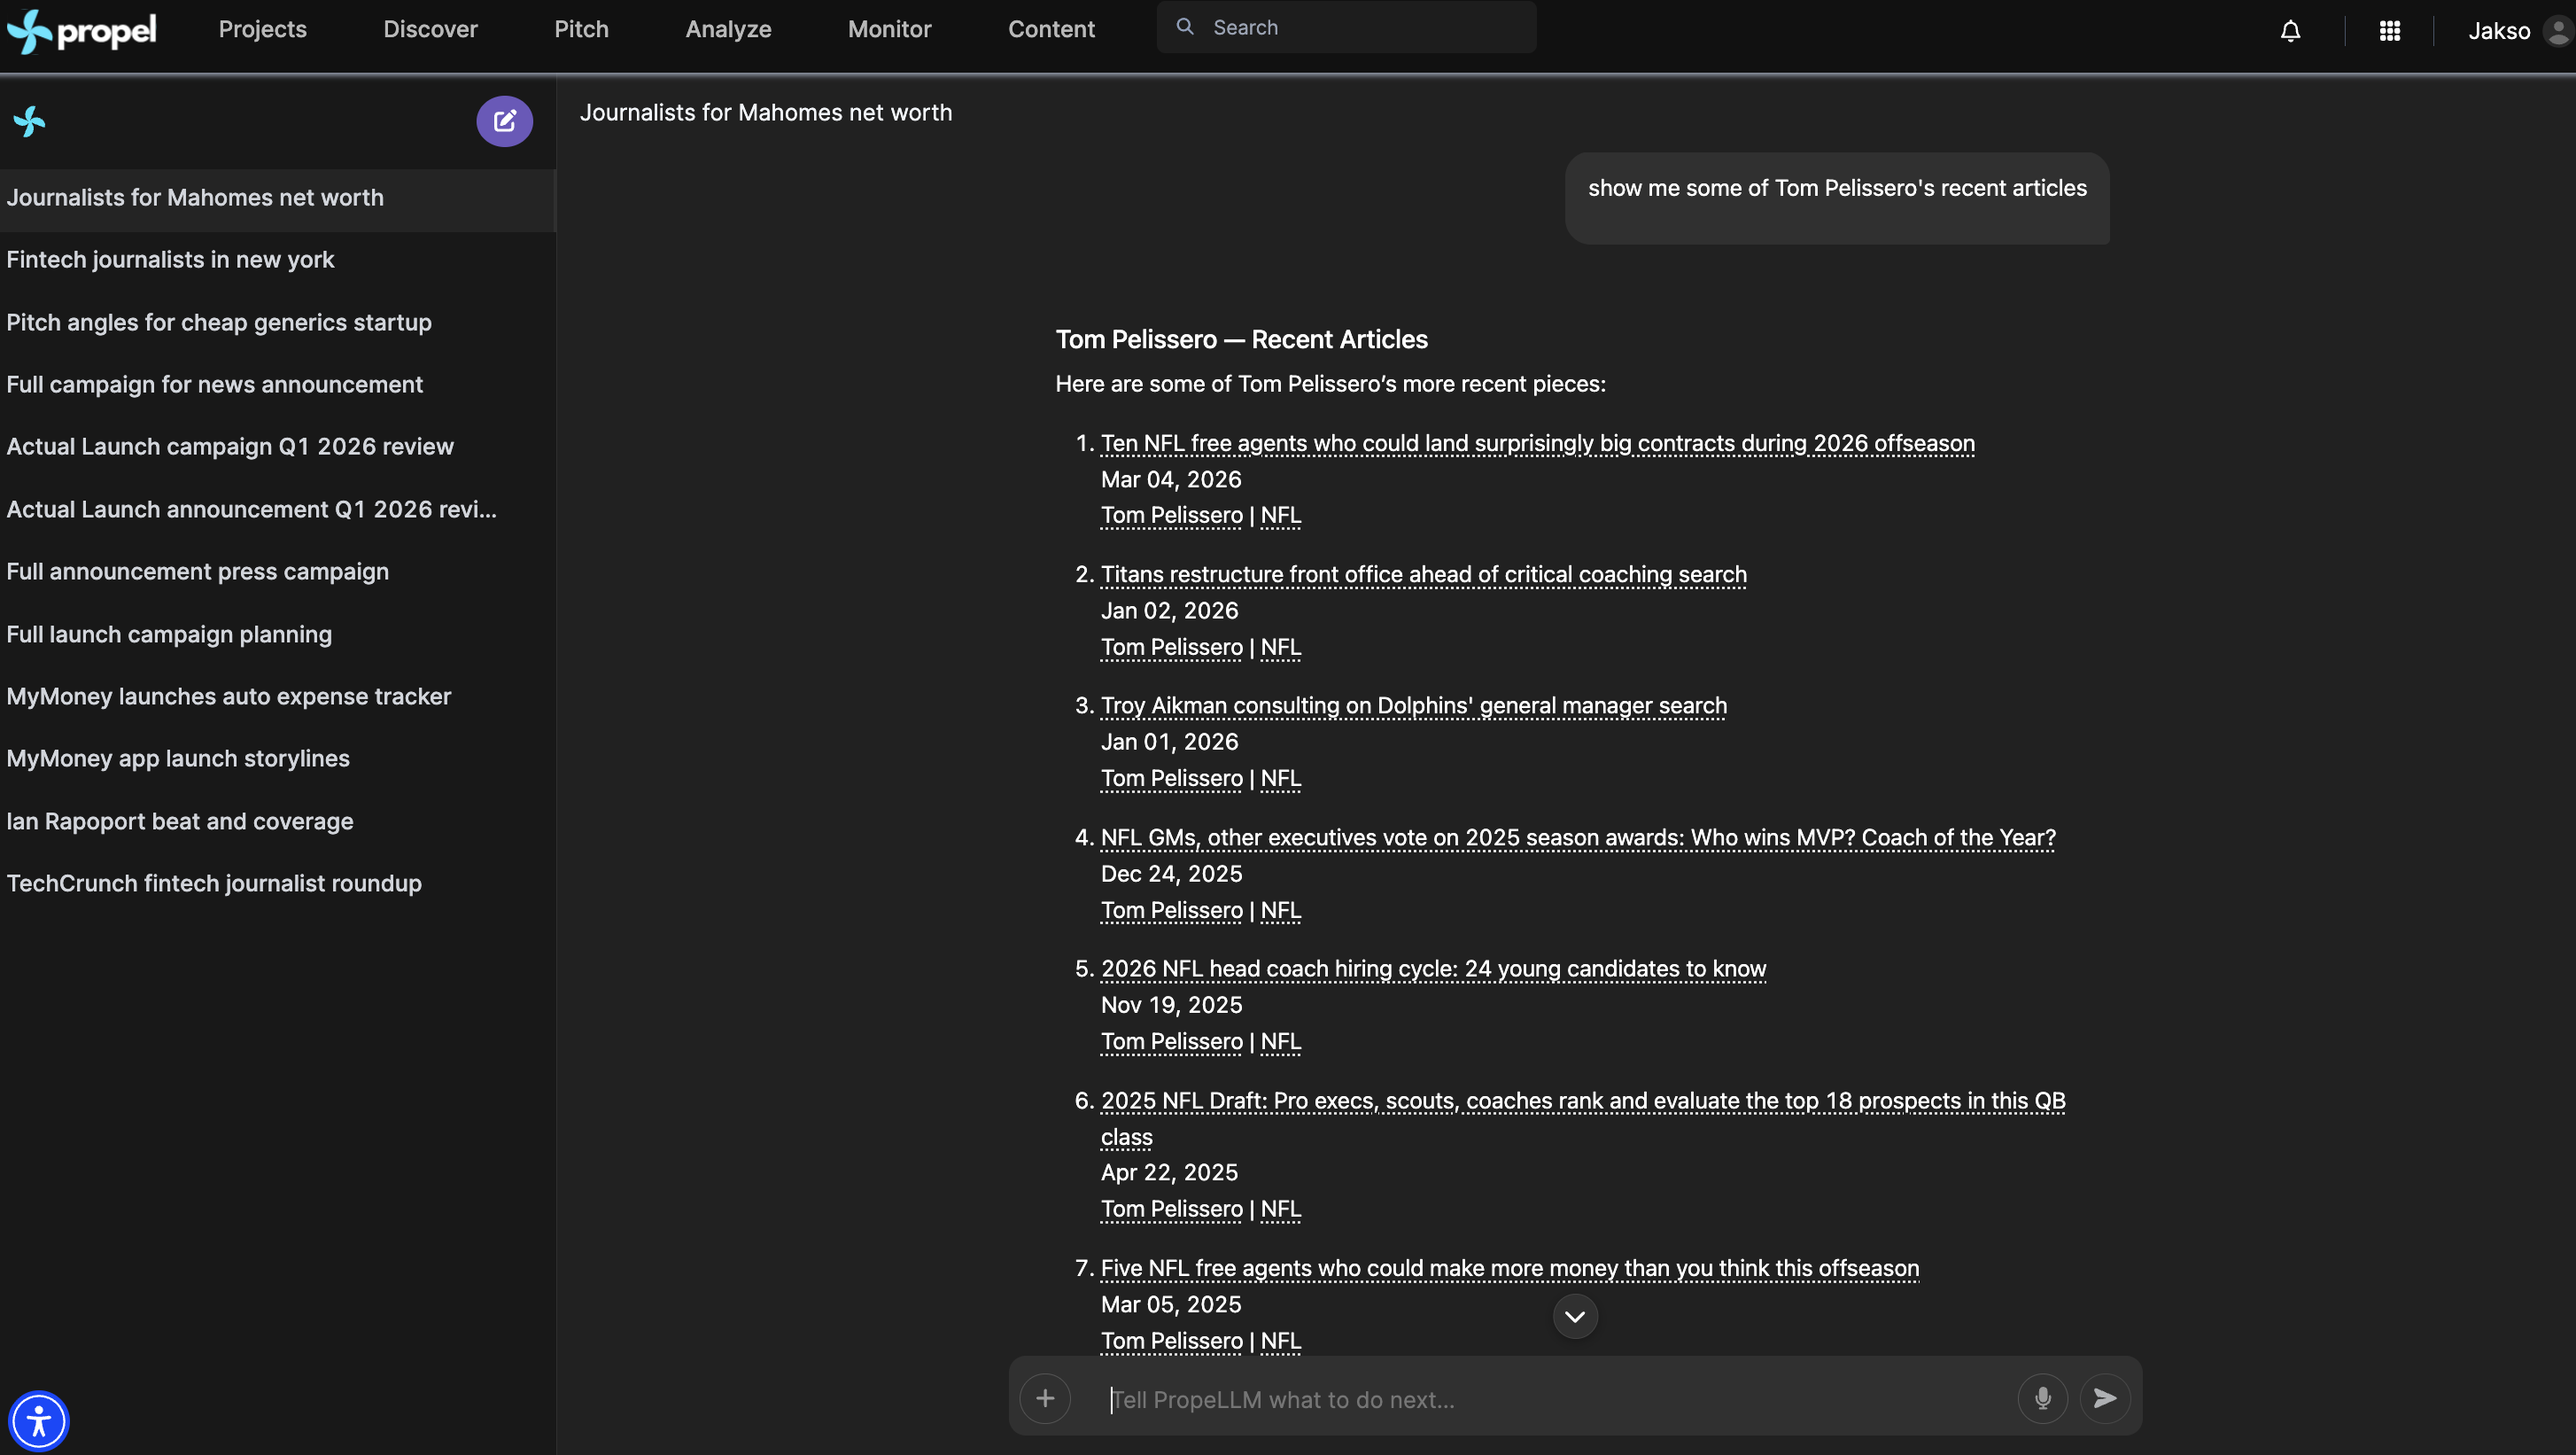
Task: Click the pinwheel icon in sidebar
Action: pos(30,122)
